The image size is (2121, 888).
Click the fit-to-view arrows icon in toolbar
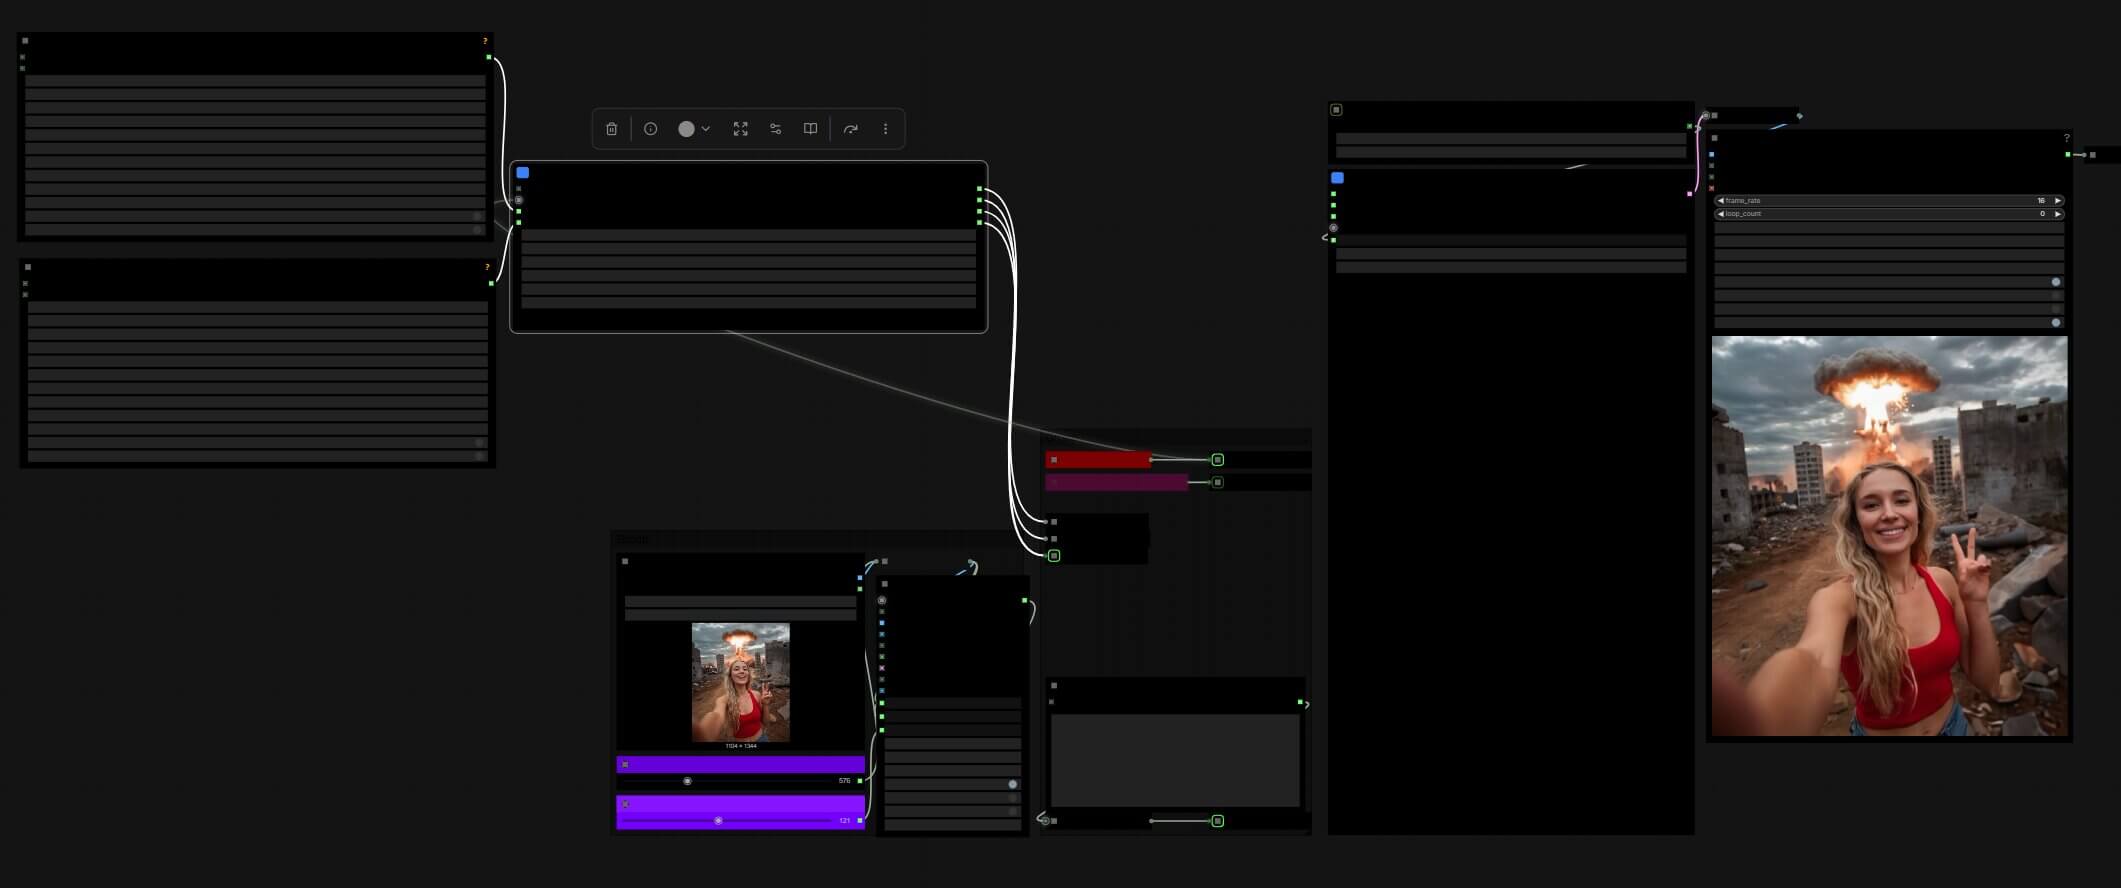click(x=740, y=129)
